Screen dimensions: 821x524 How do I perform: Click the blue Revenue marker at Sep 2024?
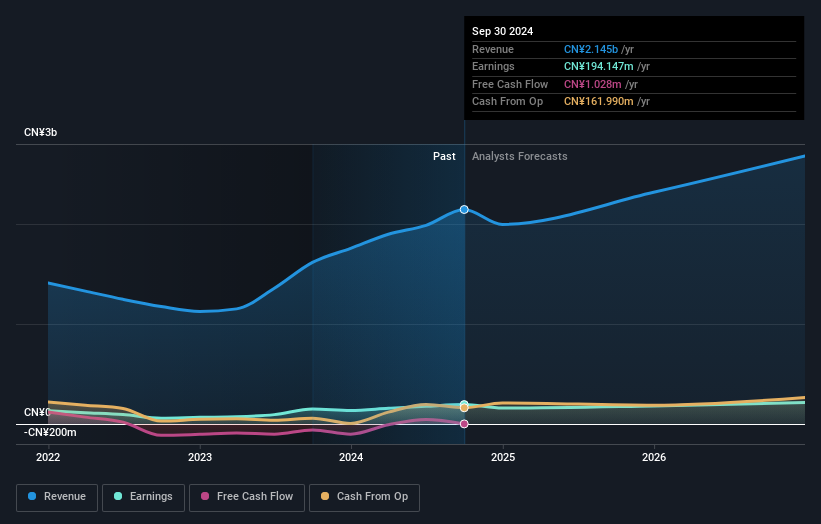point(464,209)
